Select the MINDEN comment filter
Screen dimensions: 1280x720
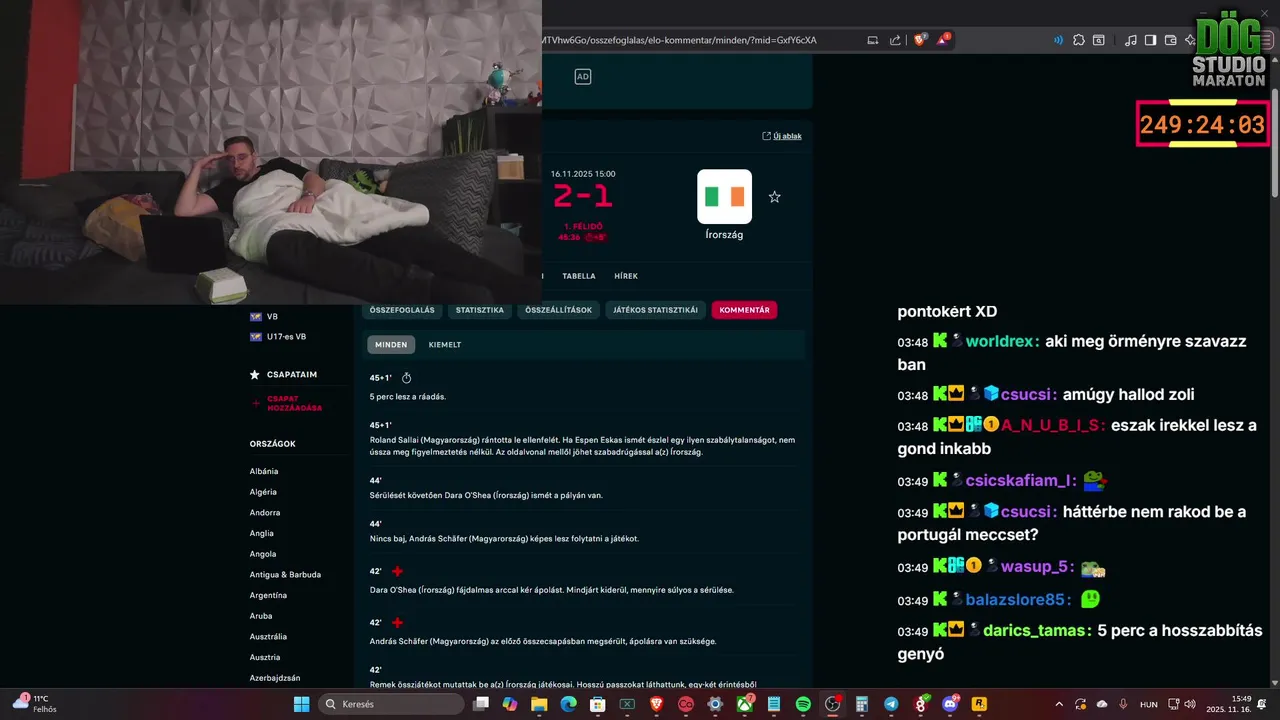(x=391, y=344)
